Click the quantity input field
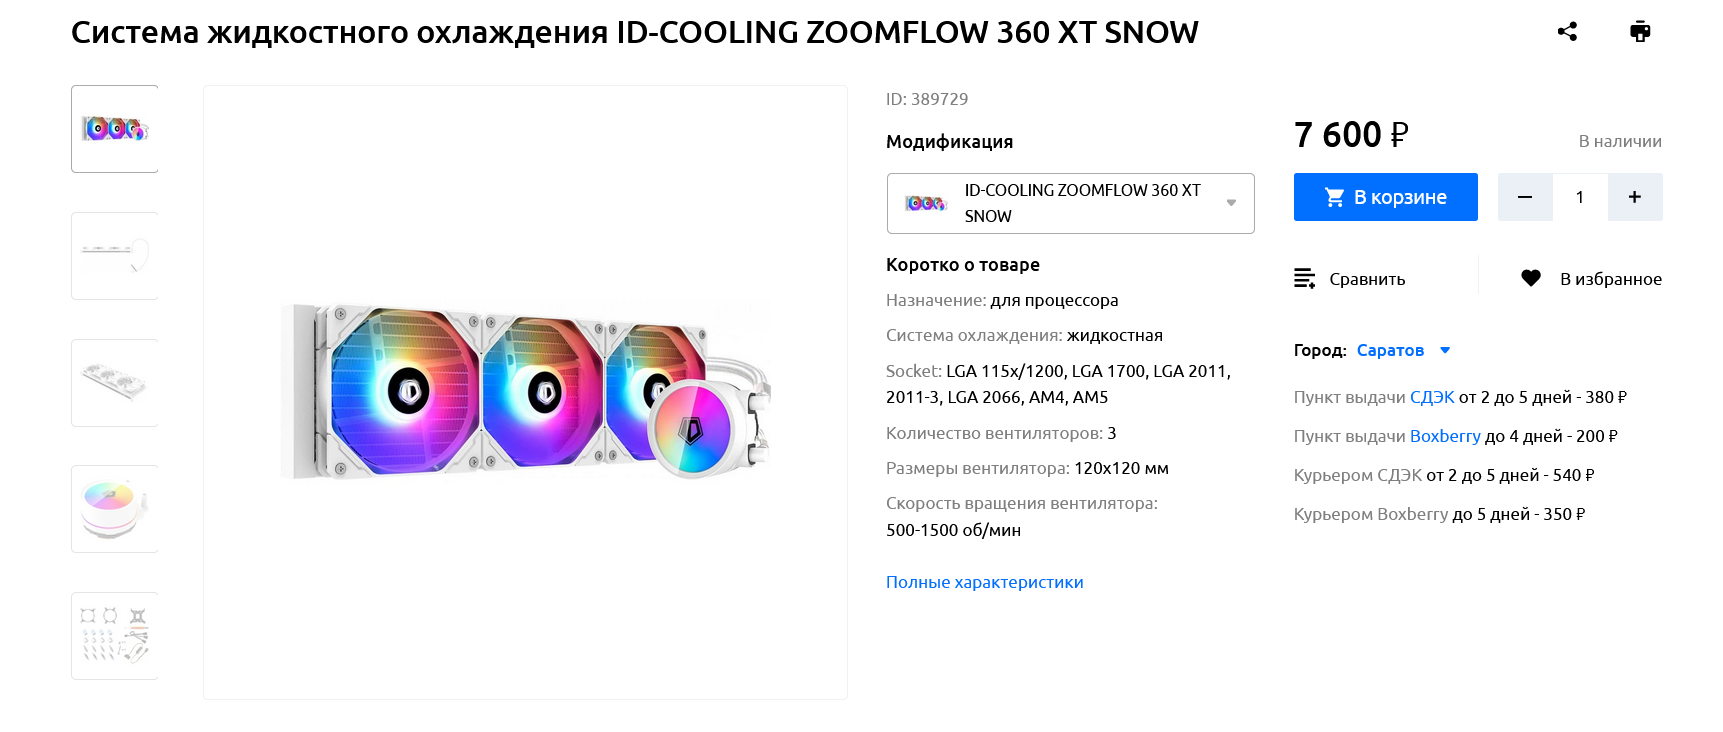This screenshot has height=732, width=1723. [1580, 197]
